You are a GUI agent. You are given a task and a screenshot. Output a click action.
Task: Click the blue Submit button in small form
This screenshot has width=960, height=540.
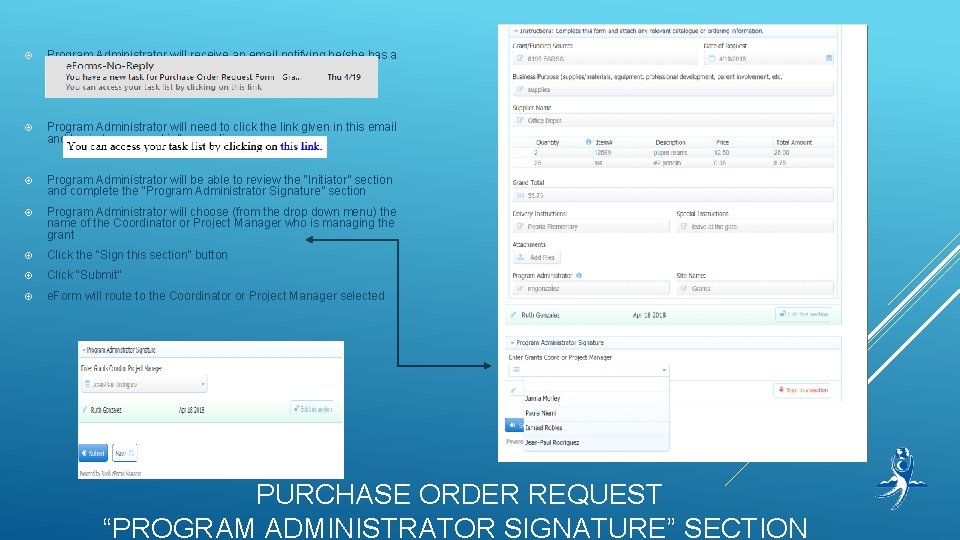[x=93, y=453]
